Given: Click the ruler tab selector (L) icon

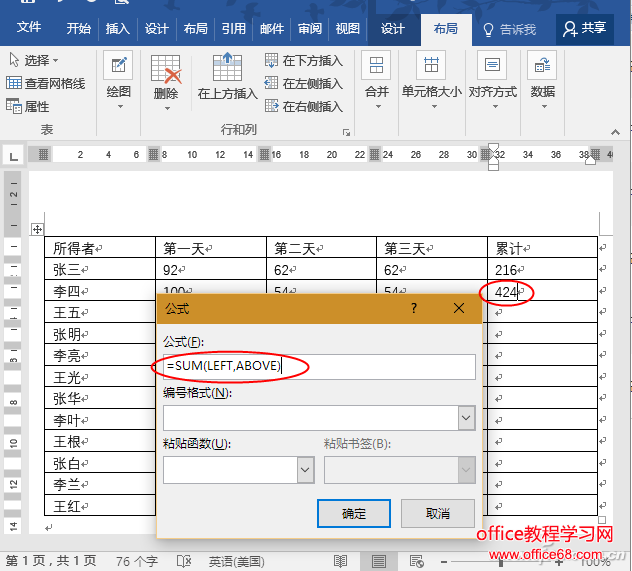Looking at the screenshot, I should pyautogui.click(x=13, y=156).
